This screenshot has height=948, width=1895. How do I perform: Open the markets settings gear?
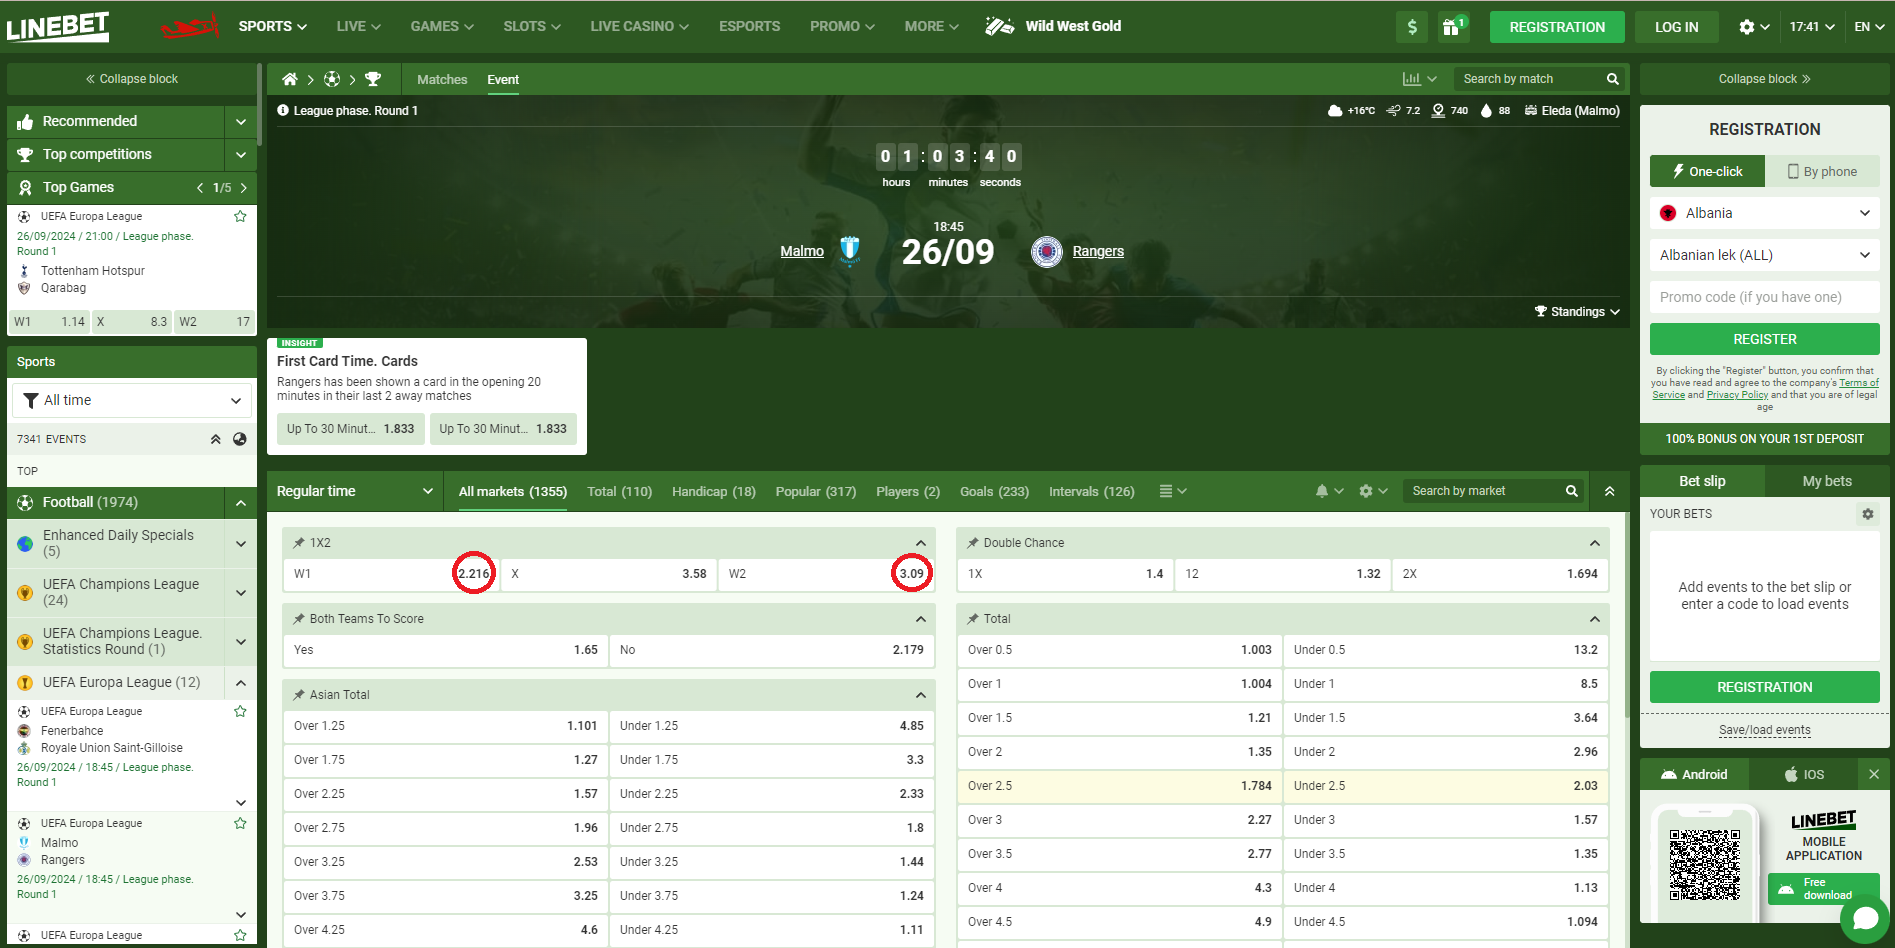click(x=1366, y=491)
